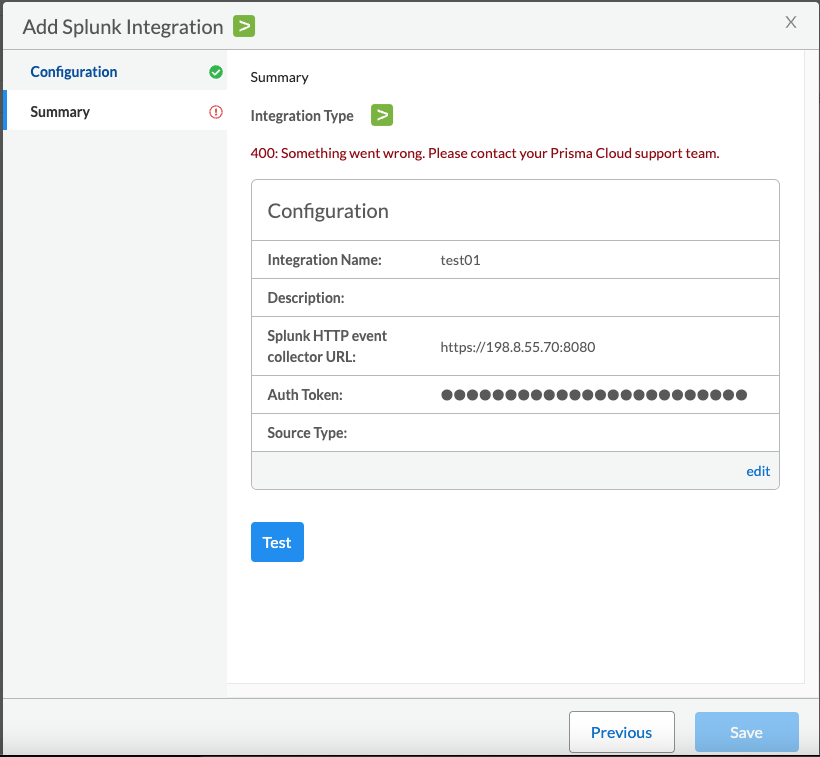Click the Splunk icon next to Integration Type
The width and height of the screenshot is (820, 757).
pyautogui.click(x=381, y=115)
